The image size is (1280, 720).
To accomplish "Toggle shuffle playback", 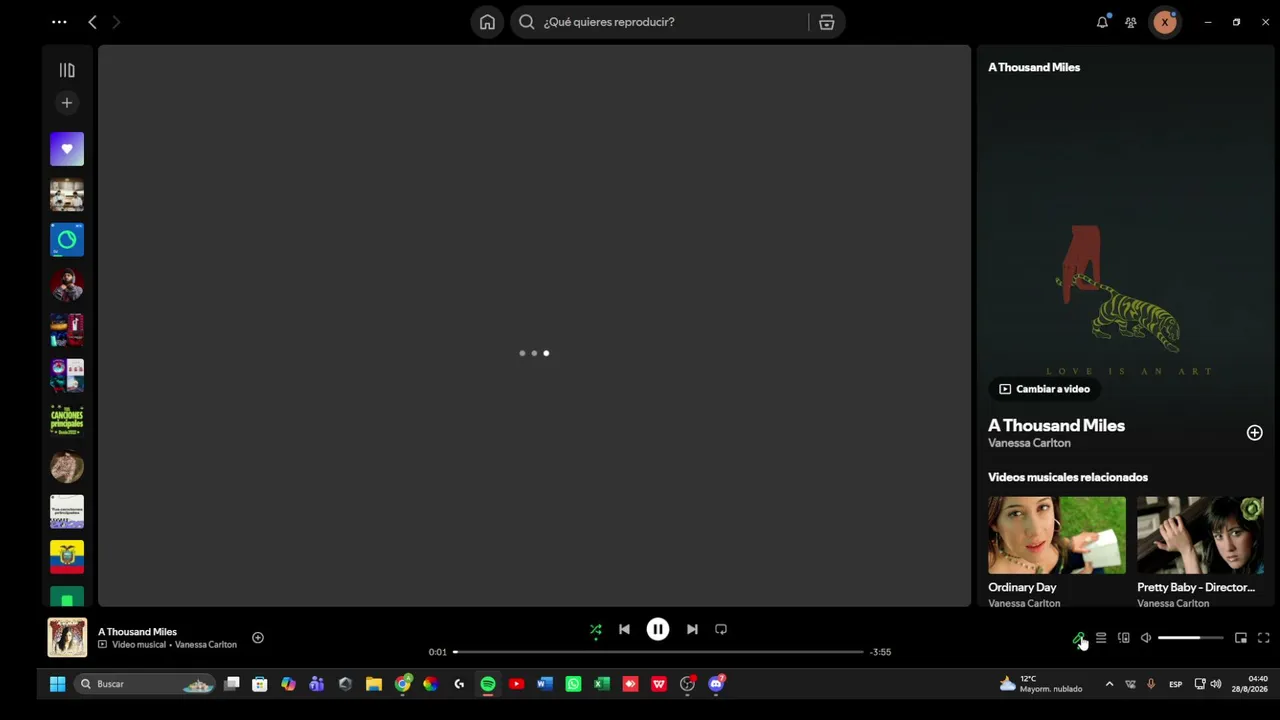I will point(596,630).
